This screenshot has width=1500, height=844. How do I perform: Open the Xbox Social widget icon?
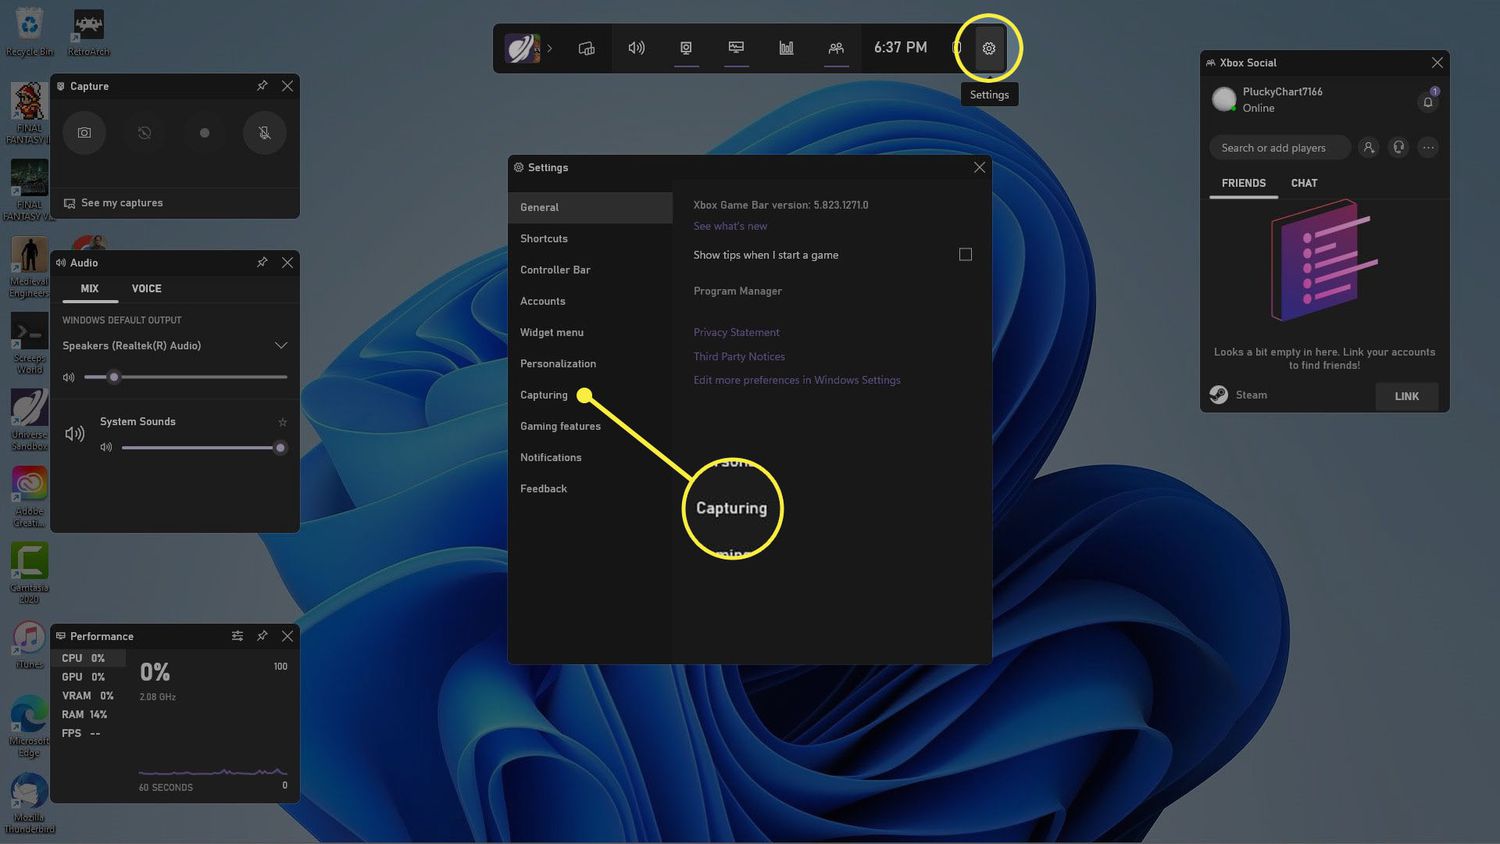point(836,48)
